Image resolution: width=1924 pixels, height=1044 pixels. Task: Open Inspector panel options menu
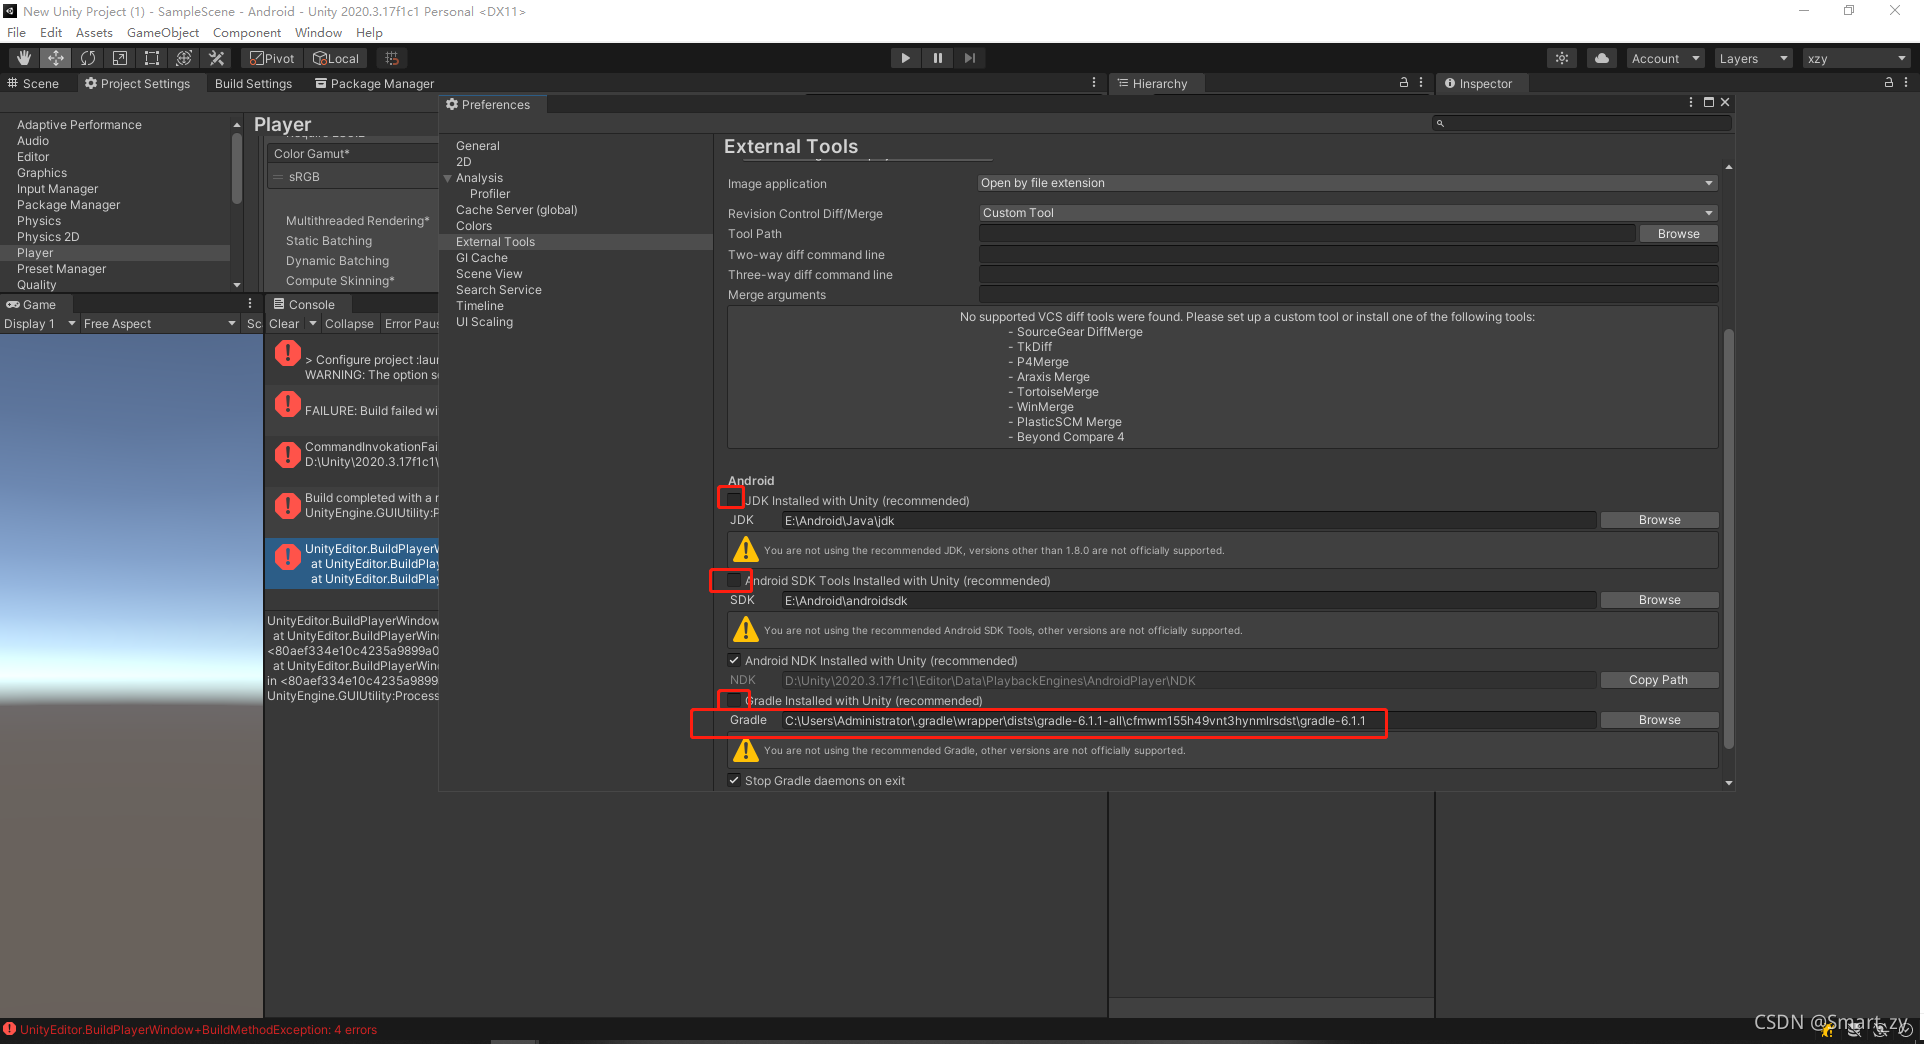[x=1906, y=83]
